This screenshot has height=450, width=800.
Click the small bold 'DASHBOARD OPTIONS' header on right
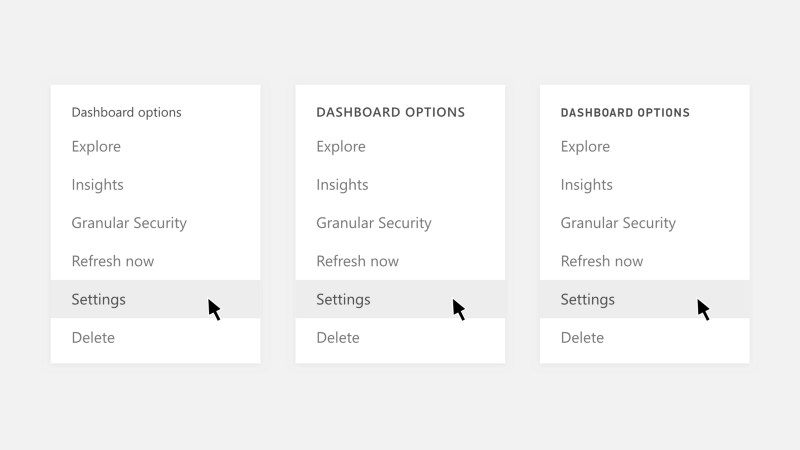pyautogui.click(x=625, y=113)
